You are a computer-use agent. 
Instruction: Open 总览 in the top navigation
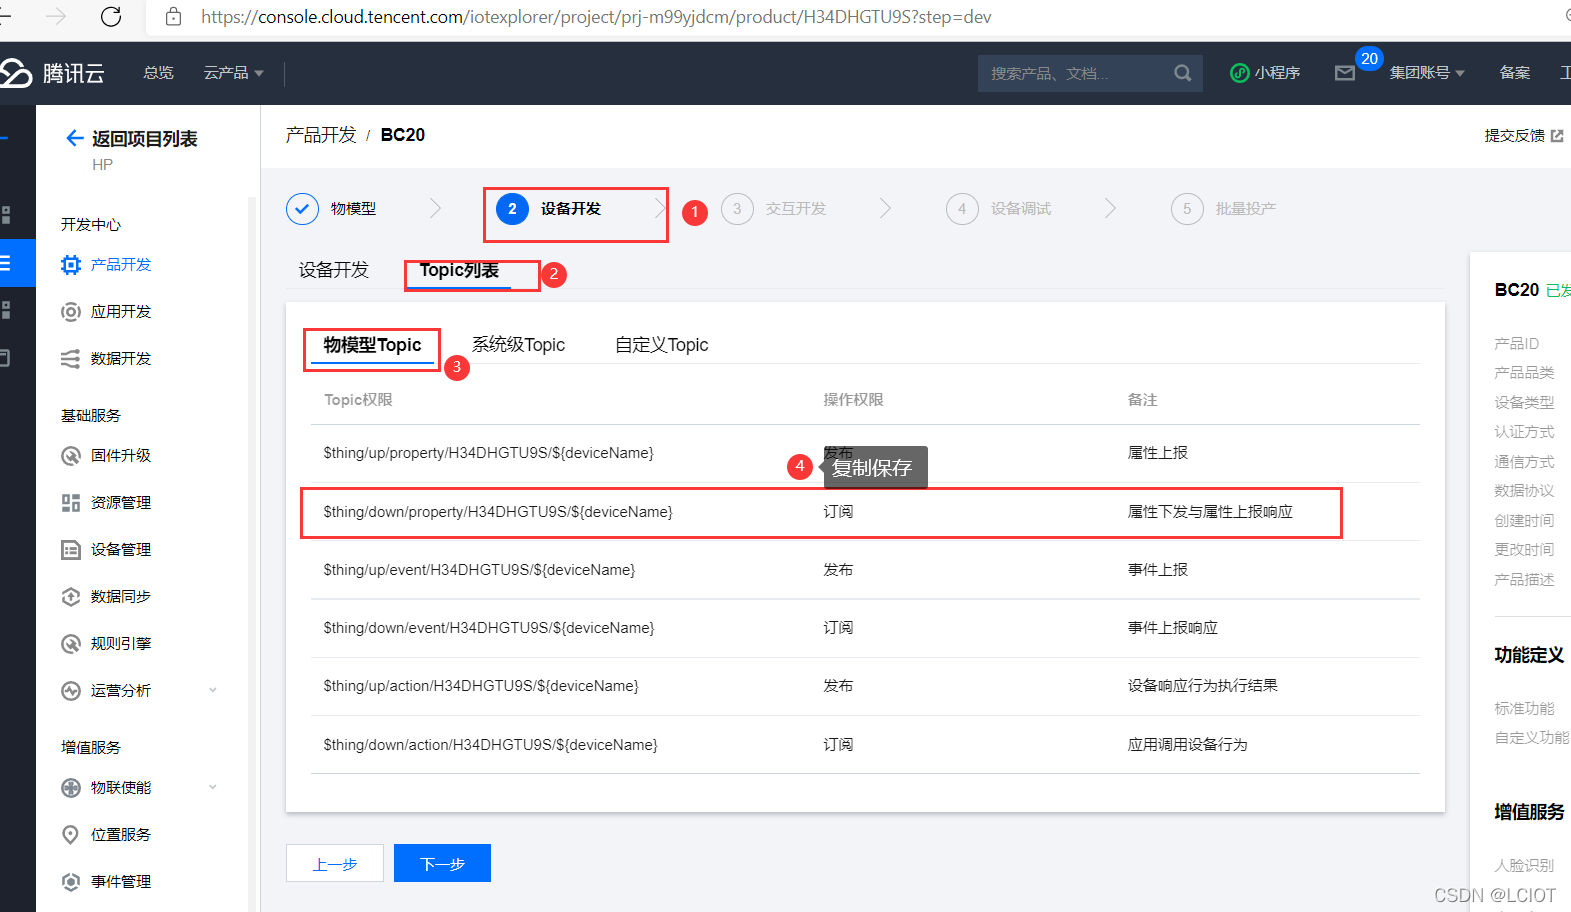[158, 73]
